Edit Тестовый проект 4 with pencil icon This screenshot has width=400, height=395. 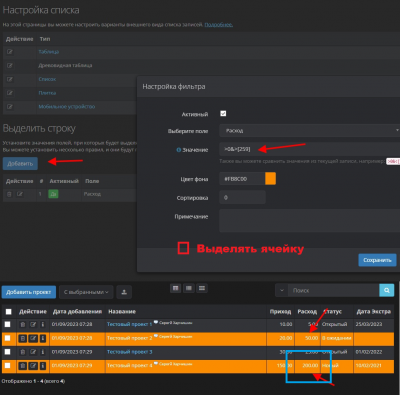point(33,366)
